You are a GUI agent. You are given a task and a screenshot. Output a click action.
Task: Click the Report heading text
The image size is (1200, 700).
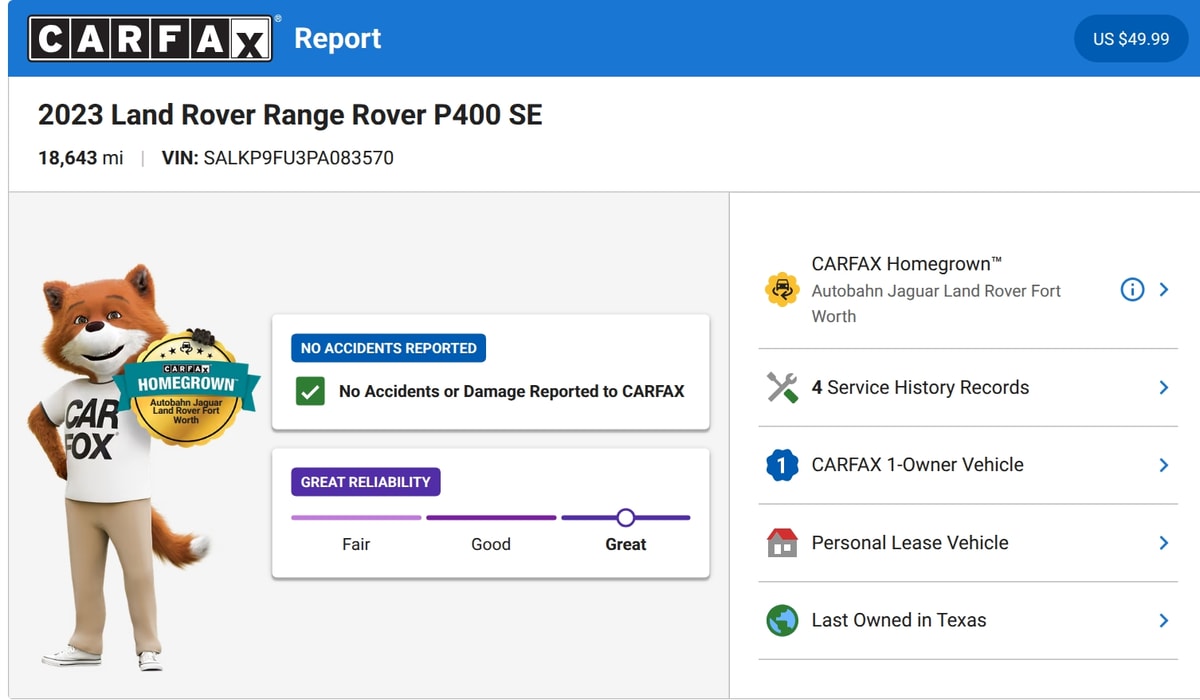tap(338, 39)
